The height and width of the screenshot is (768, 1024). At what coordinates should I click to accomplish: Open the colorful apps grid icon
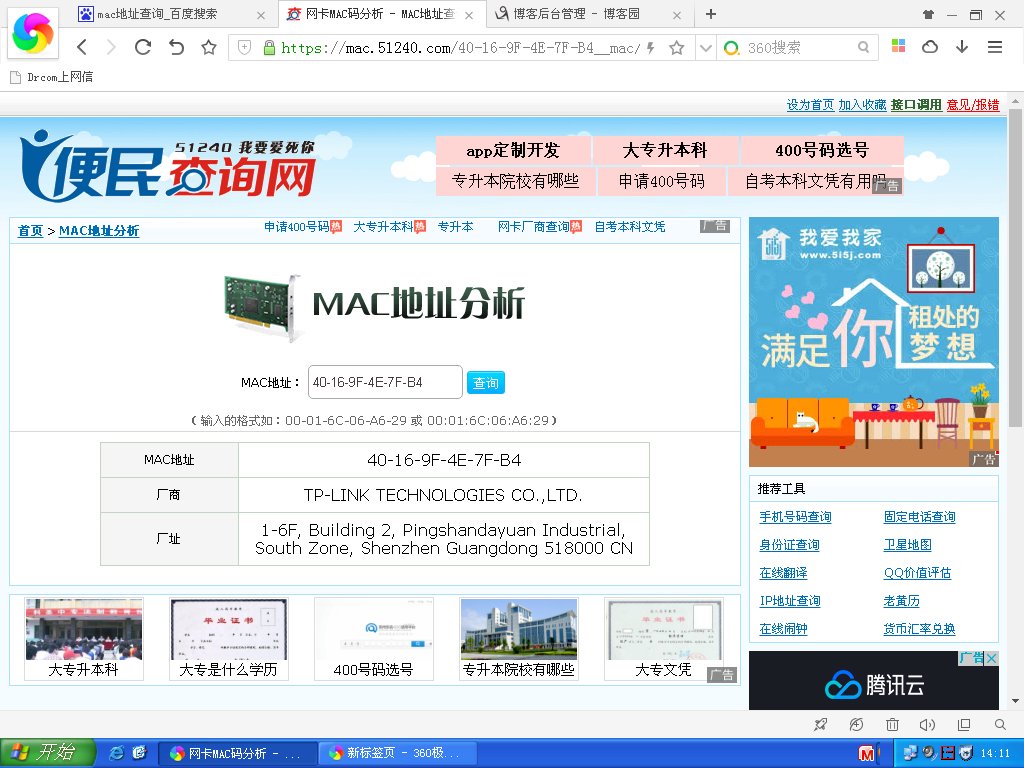coord(899,46)
